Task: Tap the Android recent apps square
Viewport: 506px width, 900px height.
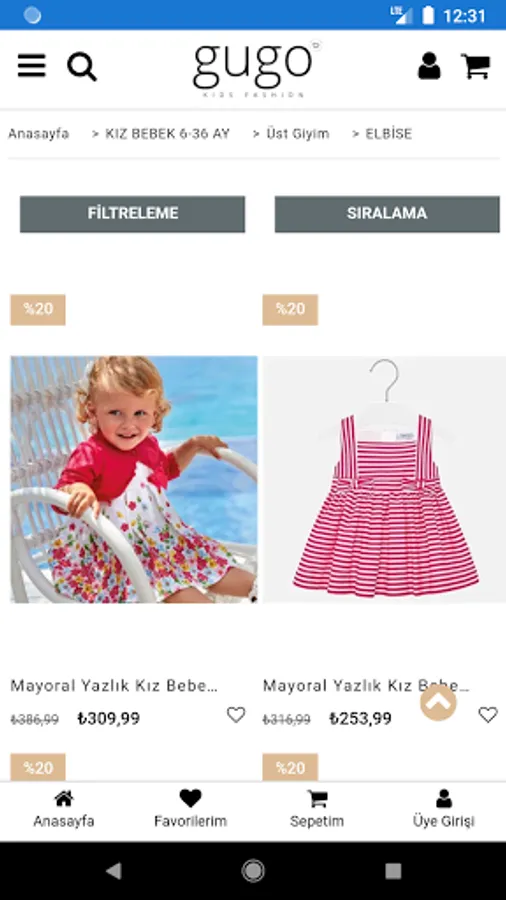Action: click(393, 871)
